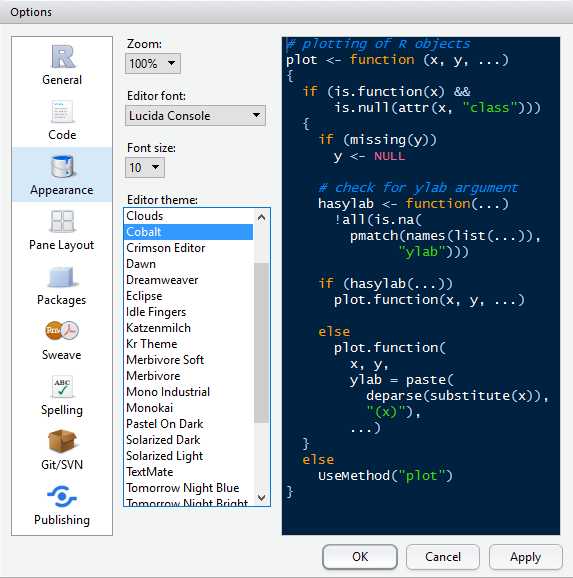This screenshot has height=578, width=573.
Task: Select the Cobalt editor theme
Action: (188, 232)
